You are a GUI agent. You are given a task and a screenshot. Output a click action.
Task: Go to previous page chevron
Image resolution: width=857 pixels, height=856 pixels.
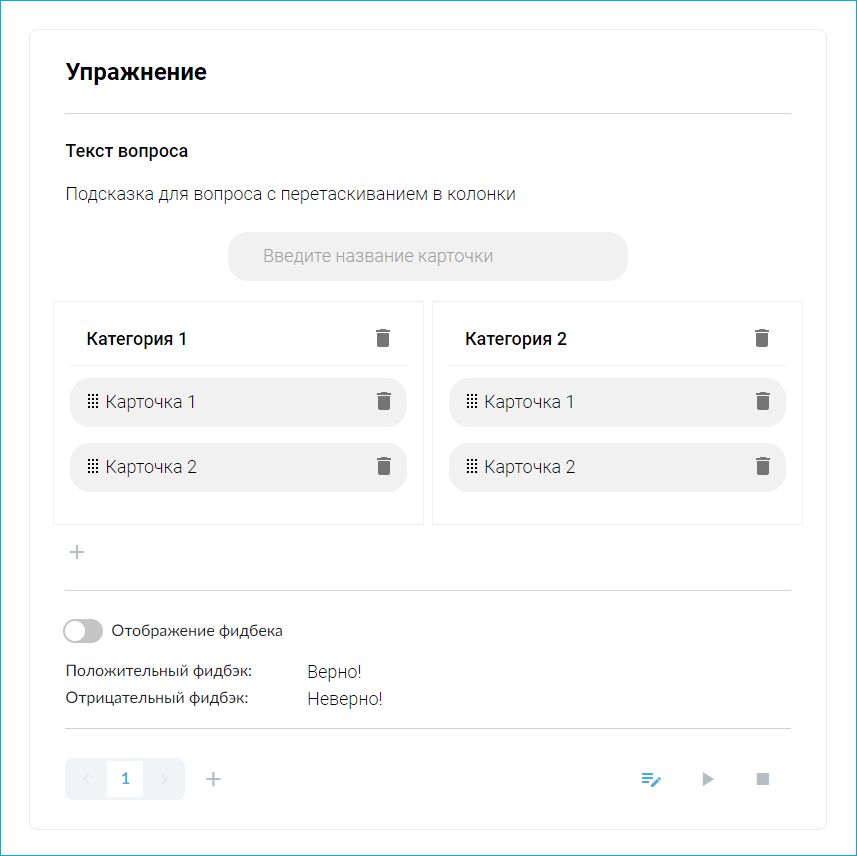tap(86, 779)
